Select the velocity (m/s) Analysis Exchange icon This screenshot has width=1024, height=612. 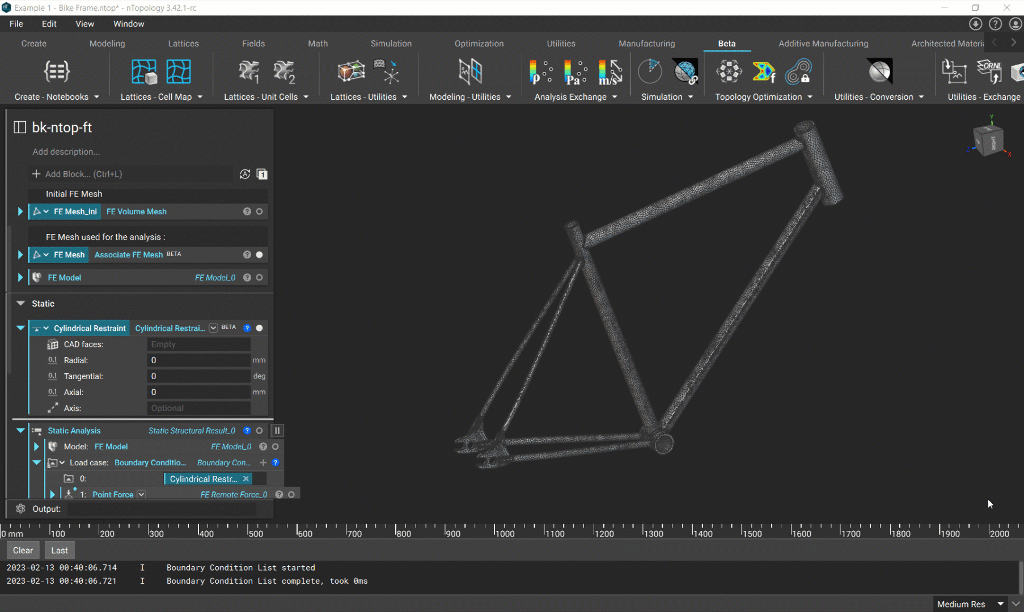click(610, 72)
